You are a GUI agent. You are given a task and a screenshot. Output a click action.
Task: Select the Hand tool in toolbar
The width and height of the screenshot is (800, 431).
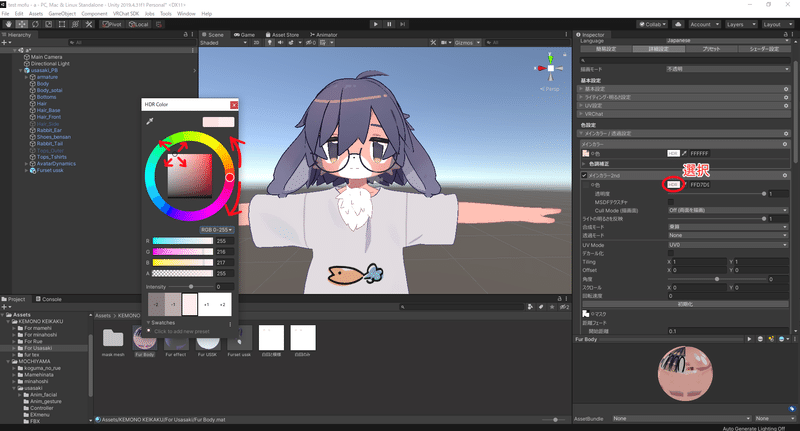[x=9, y=24]
